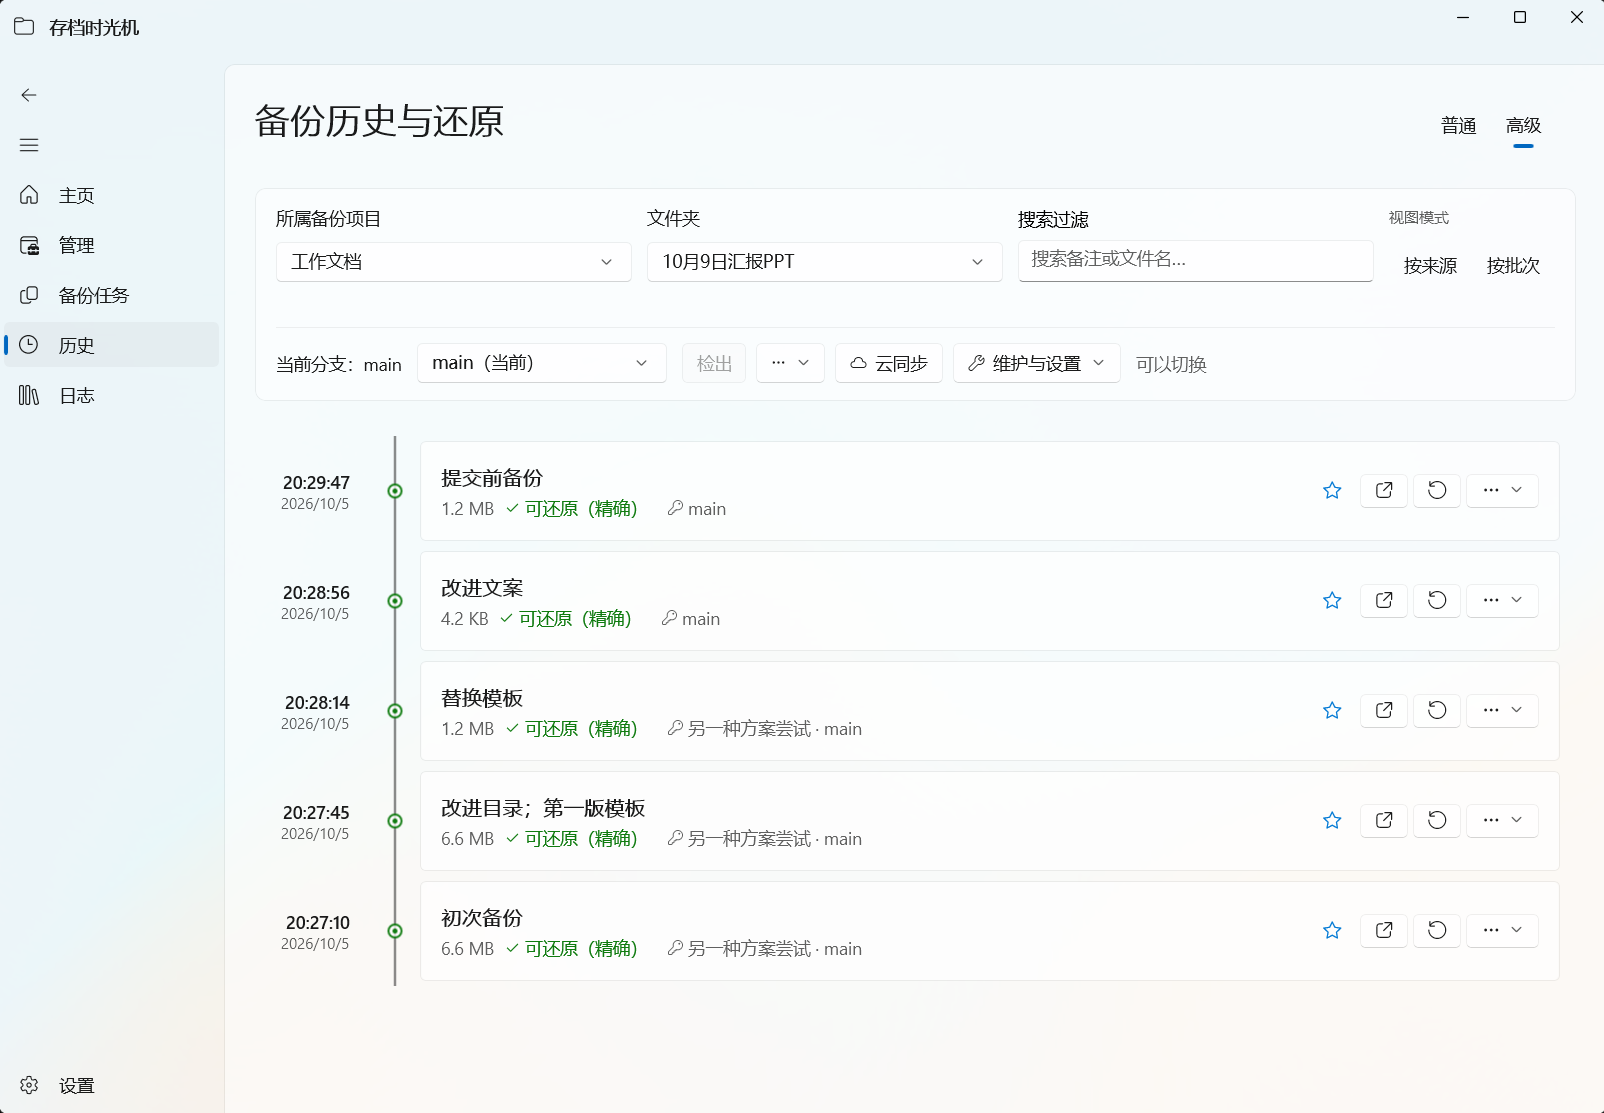Viewport: 1604px width, 1113px height.
Task: Open more options for 提交前备份
Action: tap(1502, 490)
